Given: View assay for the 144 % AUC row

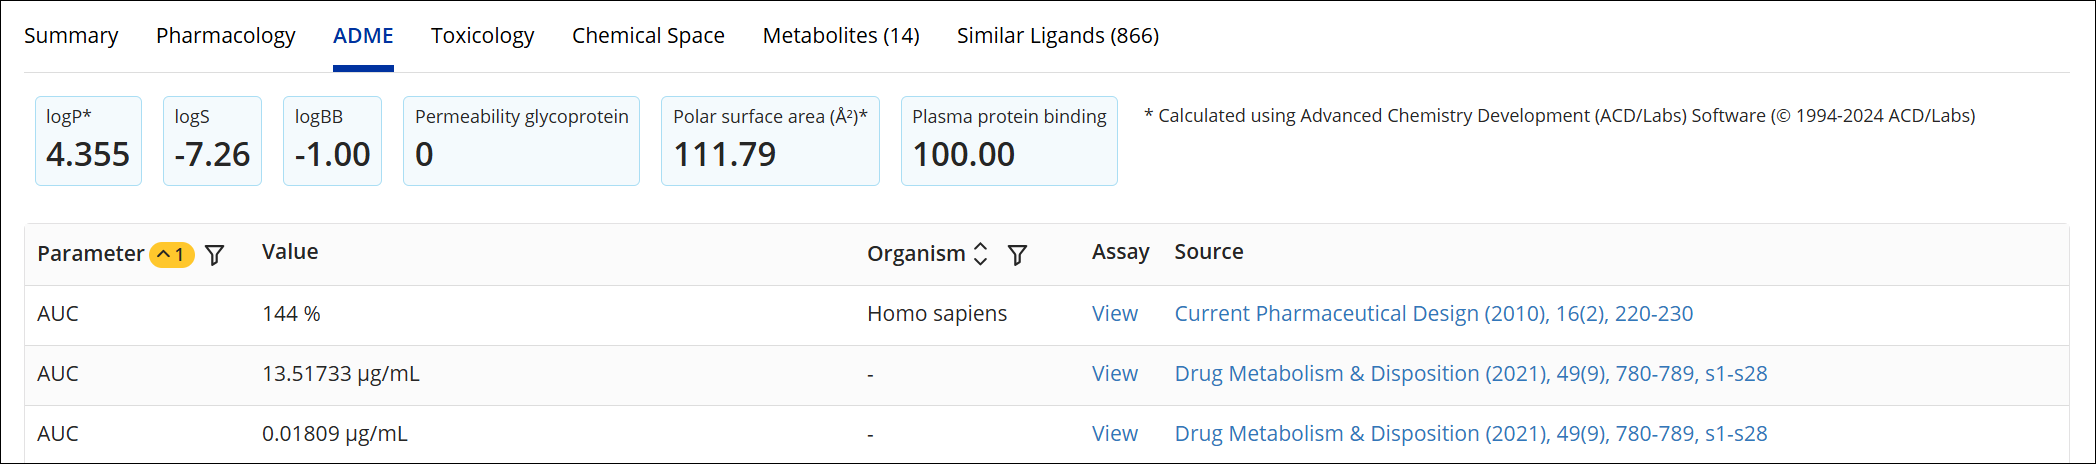Looking at the screenshot, I should click(x=1114, y=314).
